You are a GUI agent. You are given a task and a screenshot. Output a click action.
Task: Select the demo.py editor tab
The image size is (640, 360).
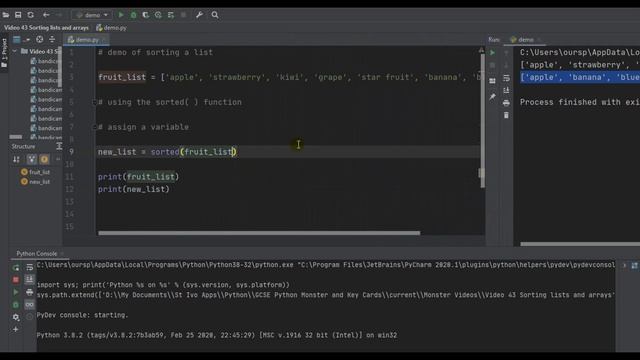tap(86, 40)
